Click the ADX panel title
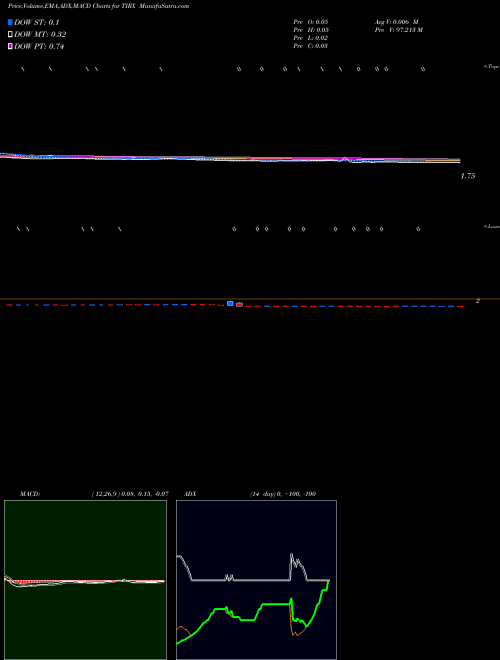The image size is (500, 660). click(x=190, y=494)
